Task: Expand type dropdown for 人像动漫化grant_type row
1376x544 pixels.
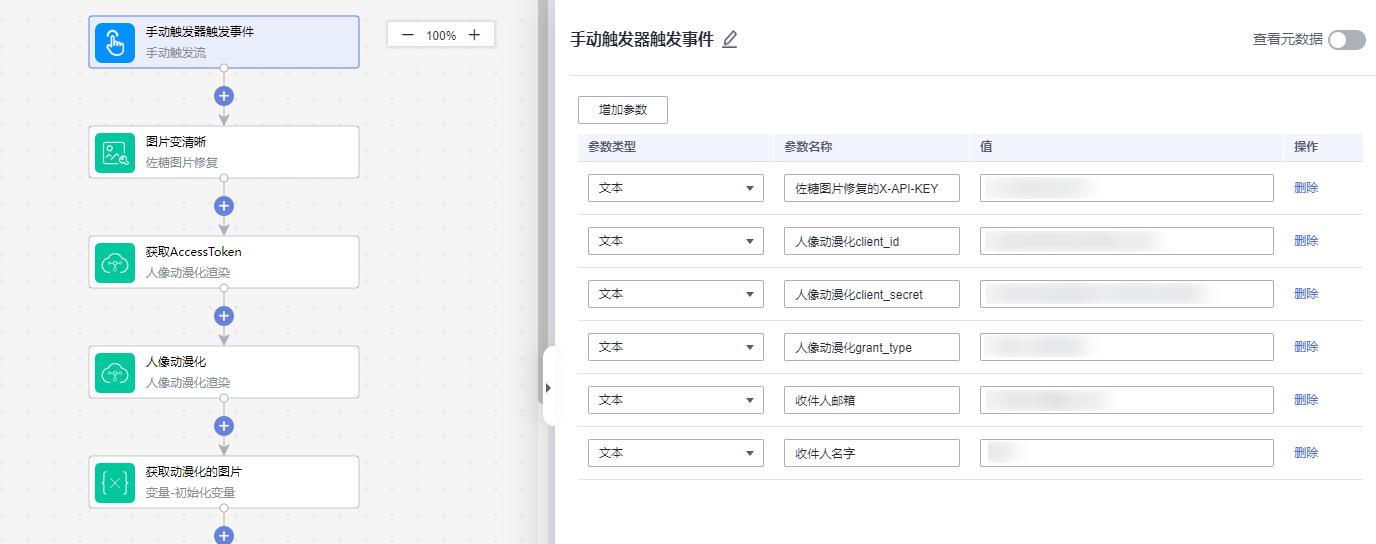Action: [x=675, y=347]
